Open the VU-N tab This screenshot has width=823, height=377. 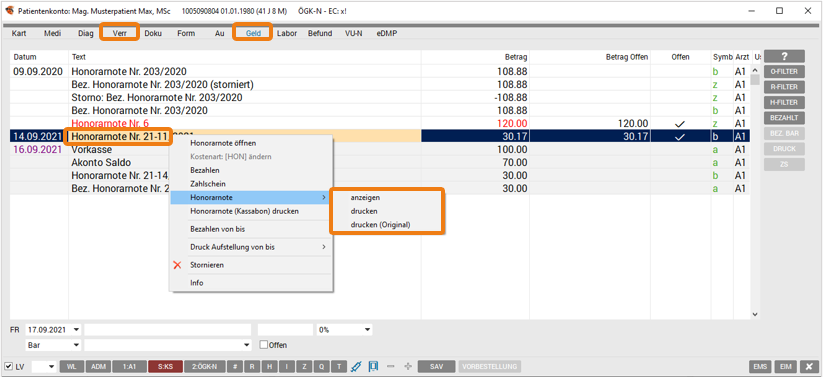[x=353, y=33]
